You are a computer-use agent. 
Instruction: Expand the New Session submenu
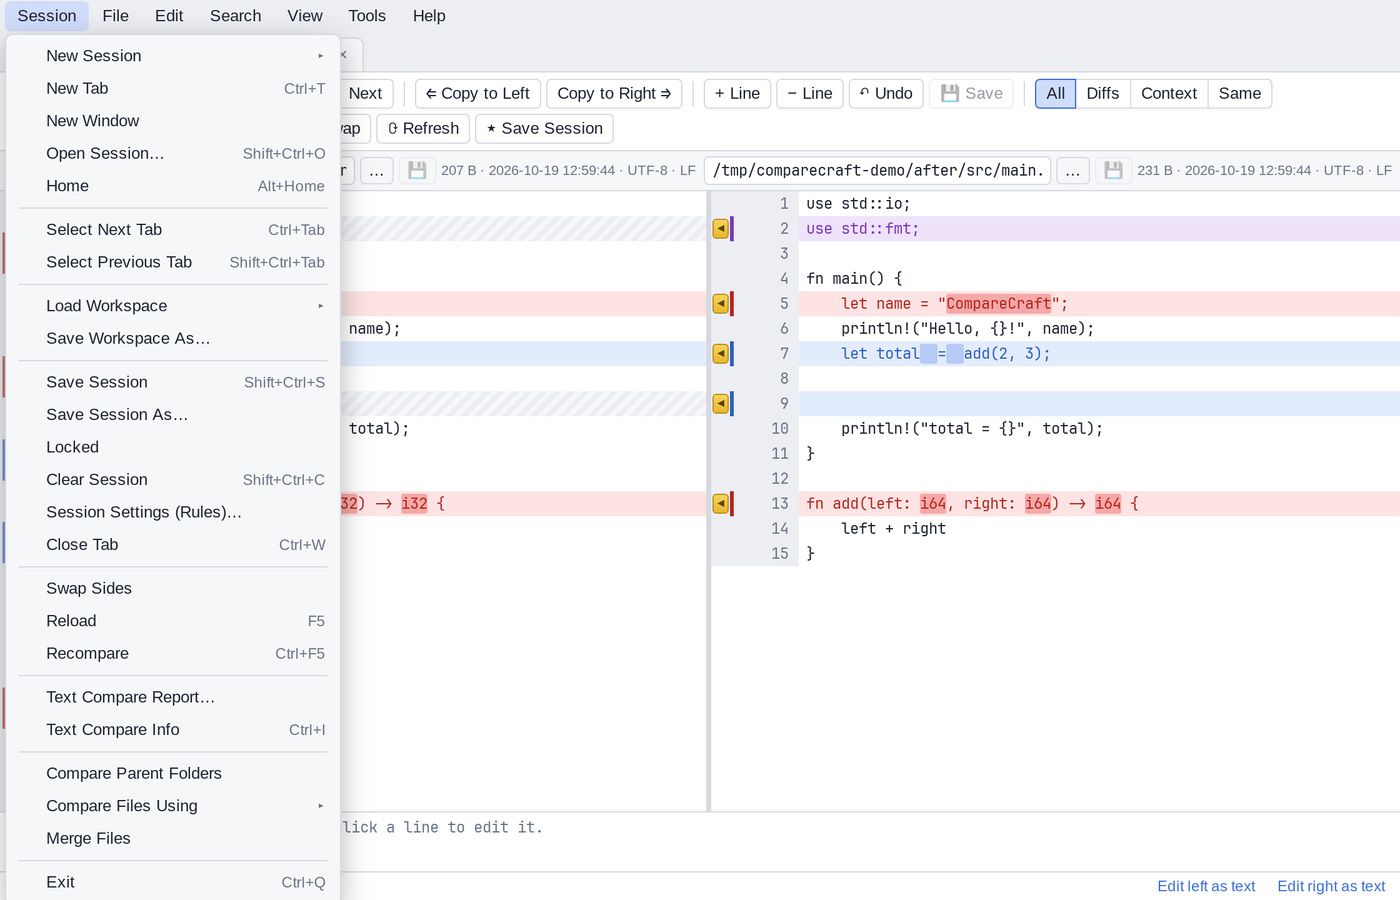pyautogui.click(x=173, y=56)
